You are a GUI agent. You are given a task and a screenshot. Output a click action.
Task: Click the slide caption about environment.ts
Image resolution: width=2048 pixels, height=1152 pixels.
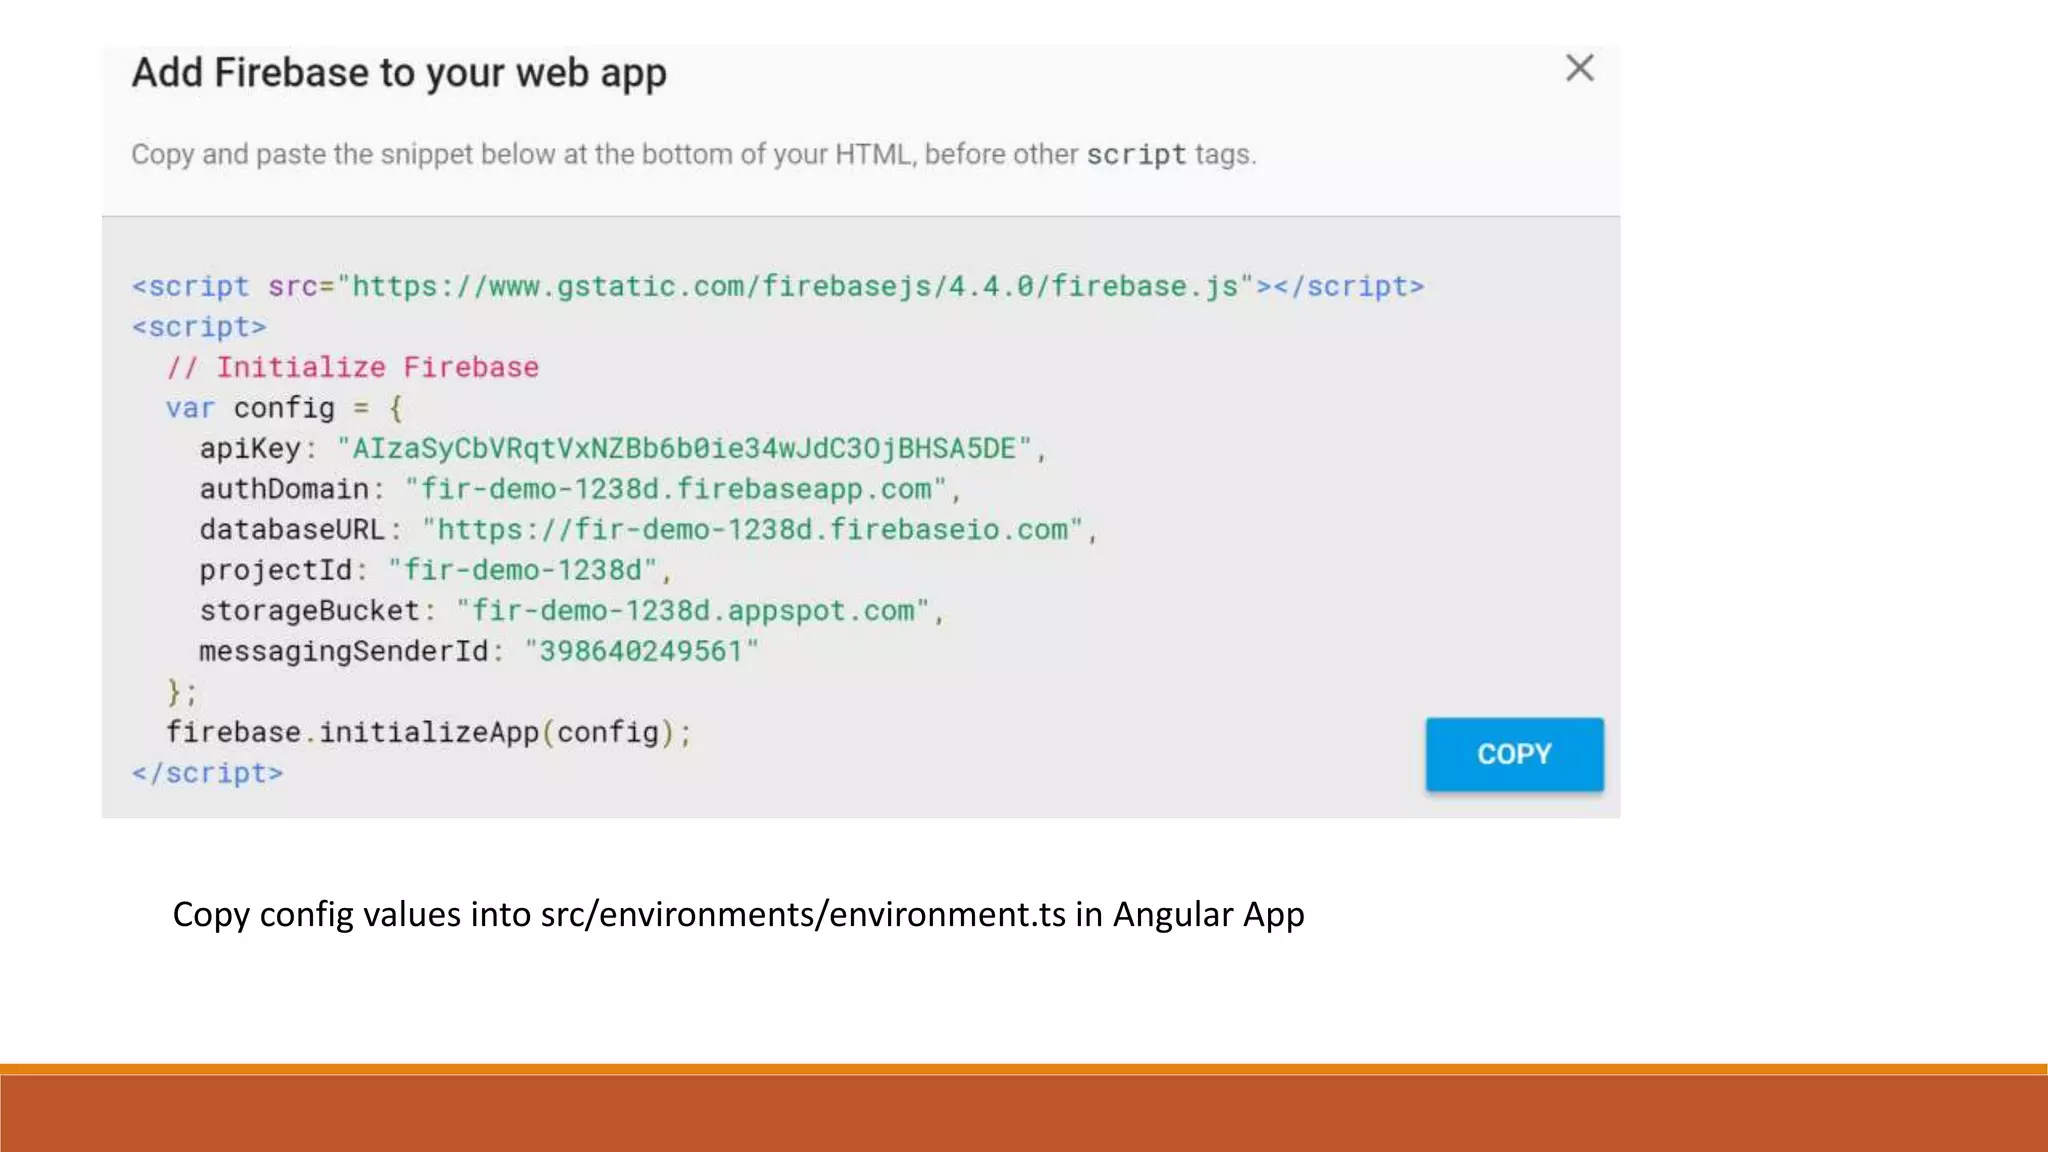coord(738,915)
